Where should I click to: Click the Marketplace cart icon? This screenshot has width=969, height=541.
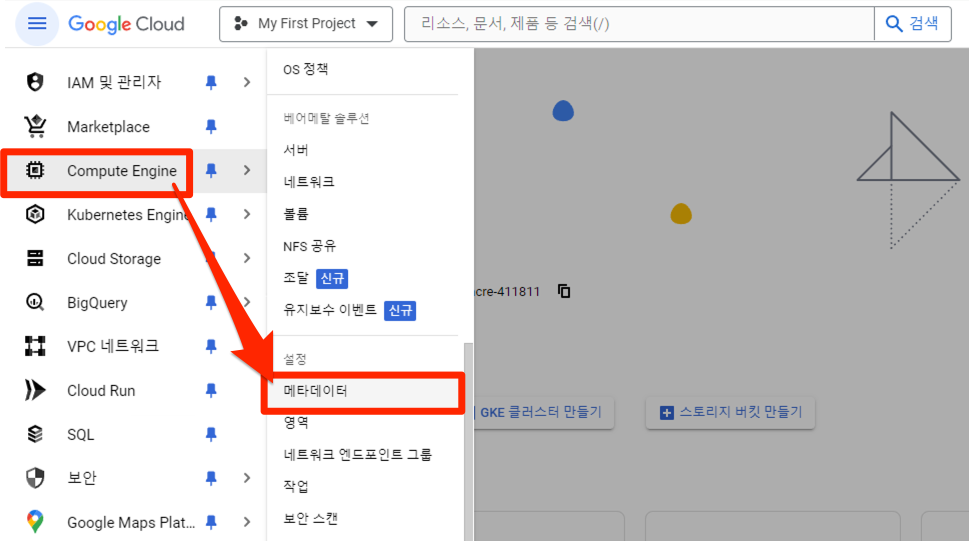(35, 126)
